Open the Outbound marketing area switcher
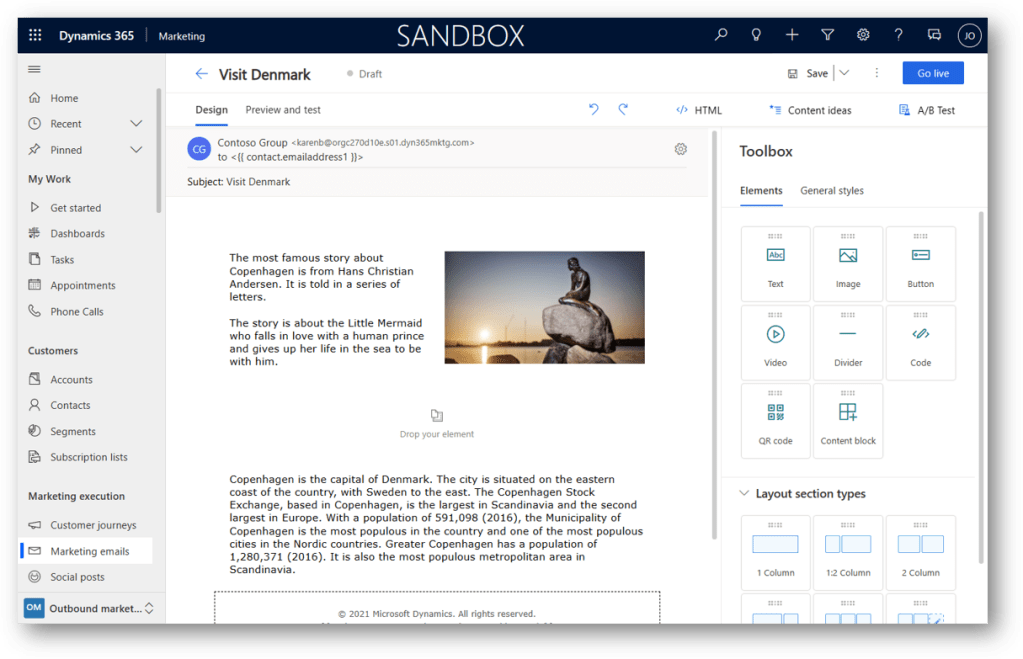1023x659 pixels. pos(89,608)
